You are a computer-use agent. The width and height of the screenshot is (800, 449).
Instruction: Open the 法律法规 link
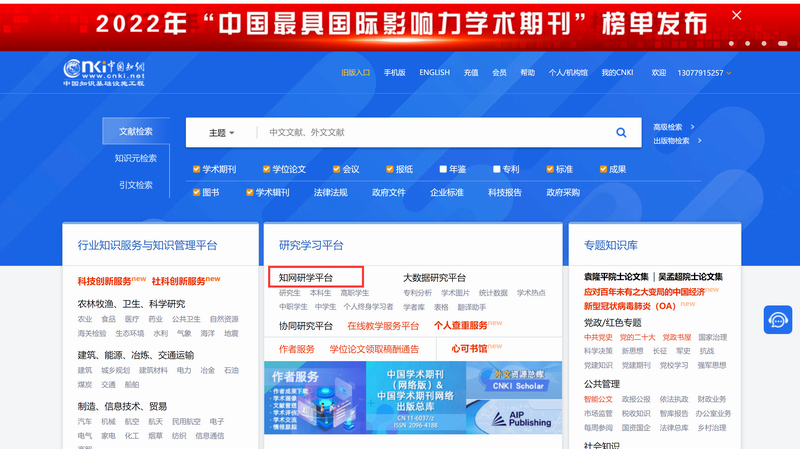(x=331, y=192)
